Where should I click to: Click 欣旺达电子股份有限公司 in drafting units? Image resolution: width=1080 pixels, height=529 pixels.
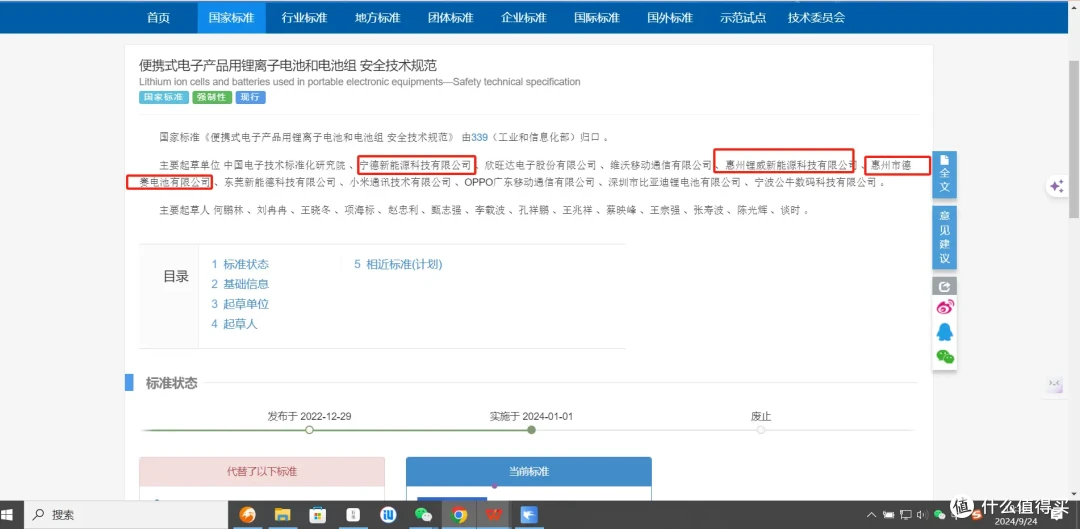click(540, 165)
